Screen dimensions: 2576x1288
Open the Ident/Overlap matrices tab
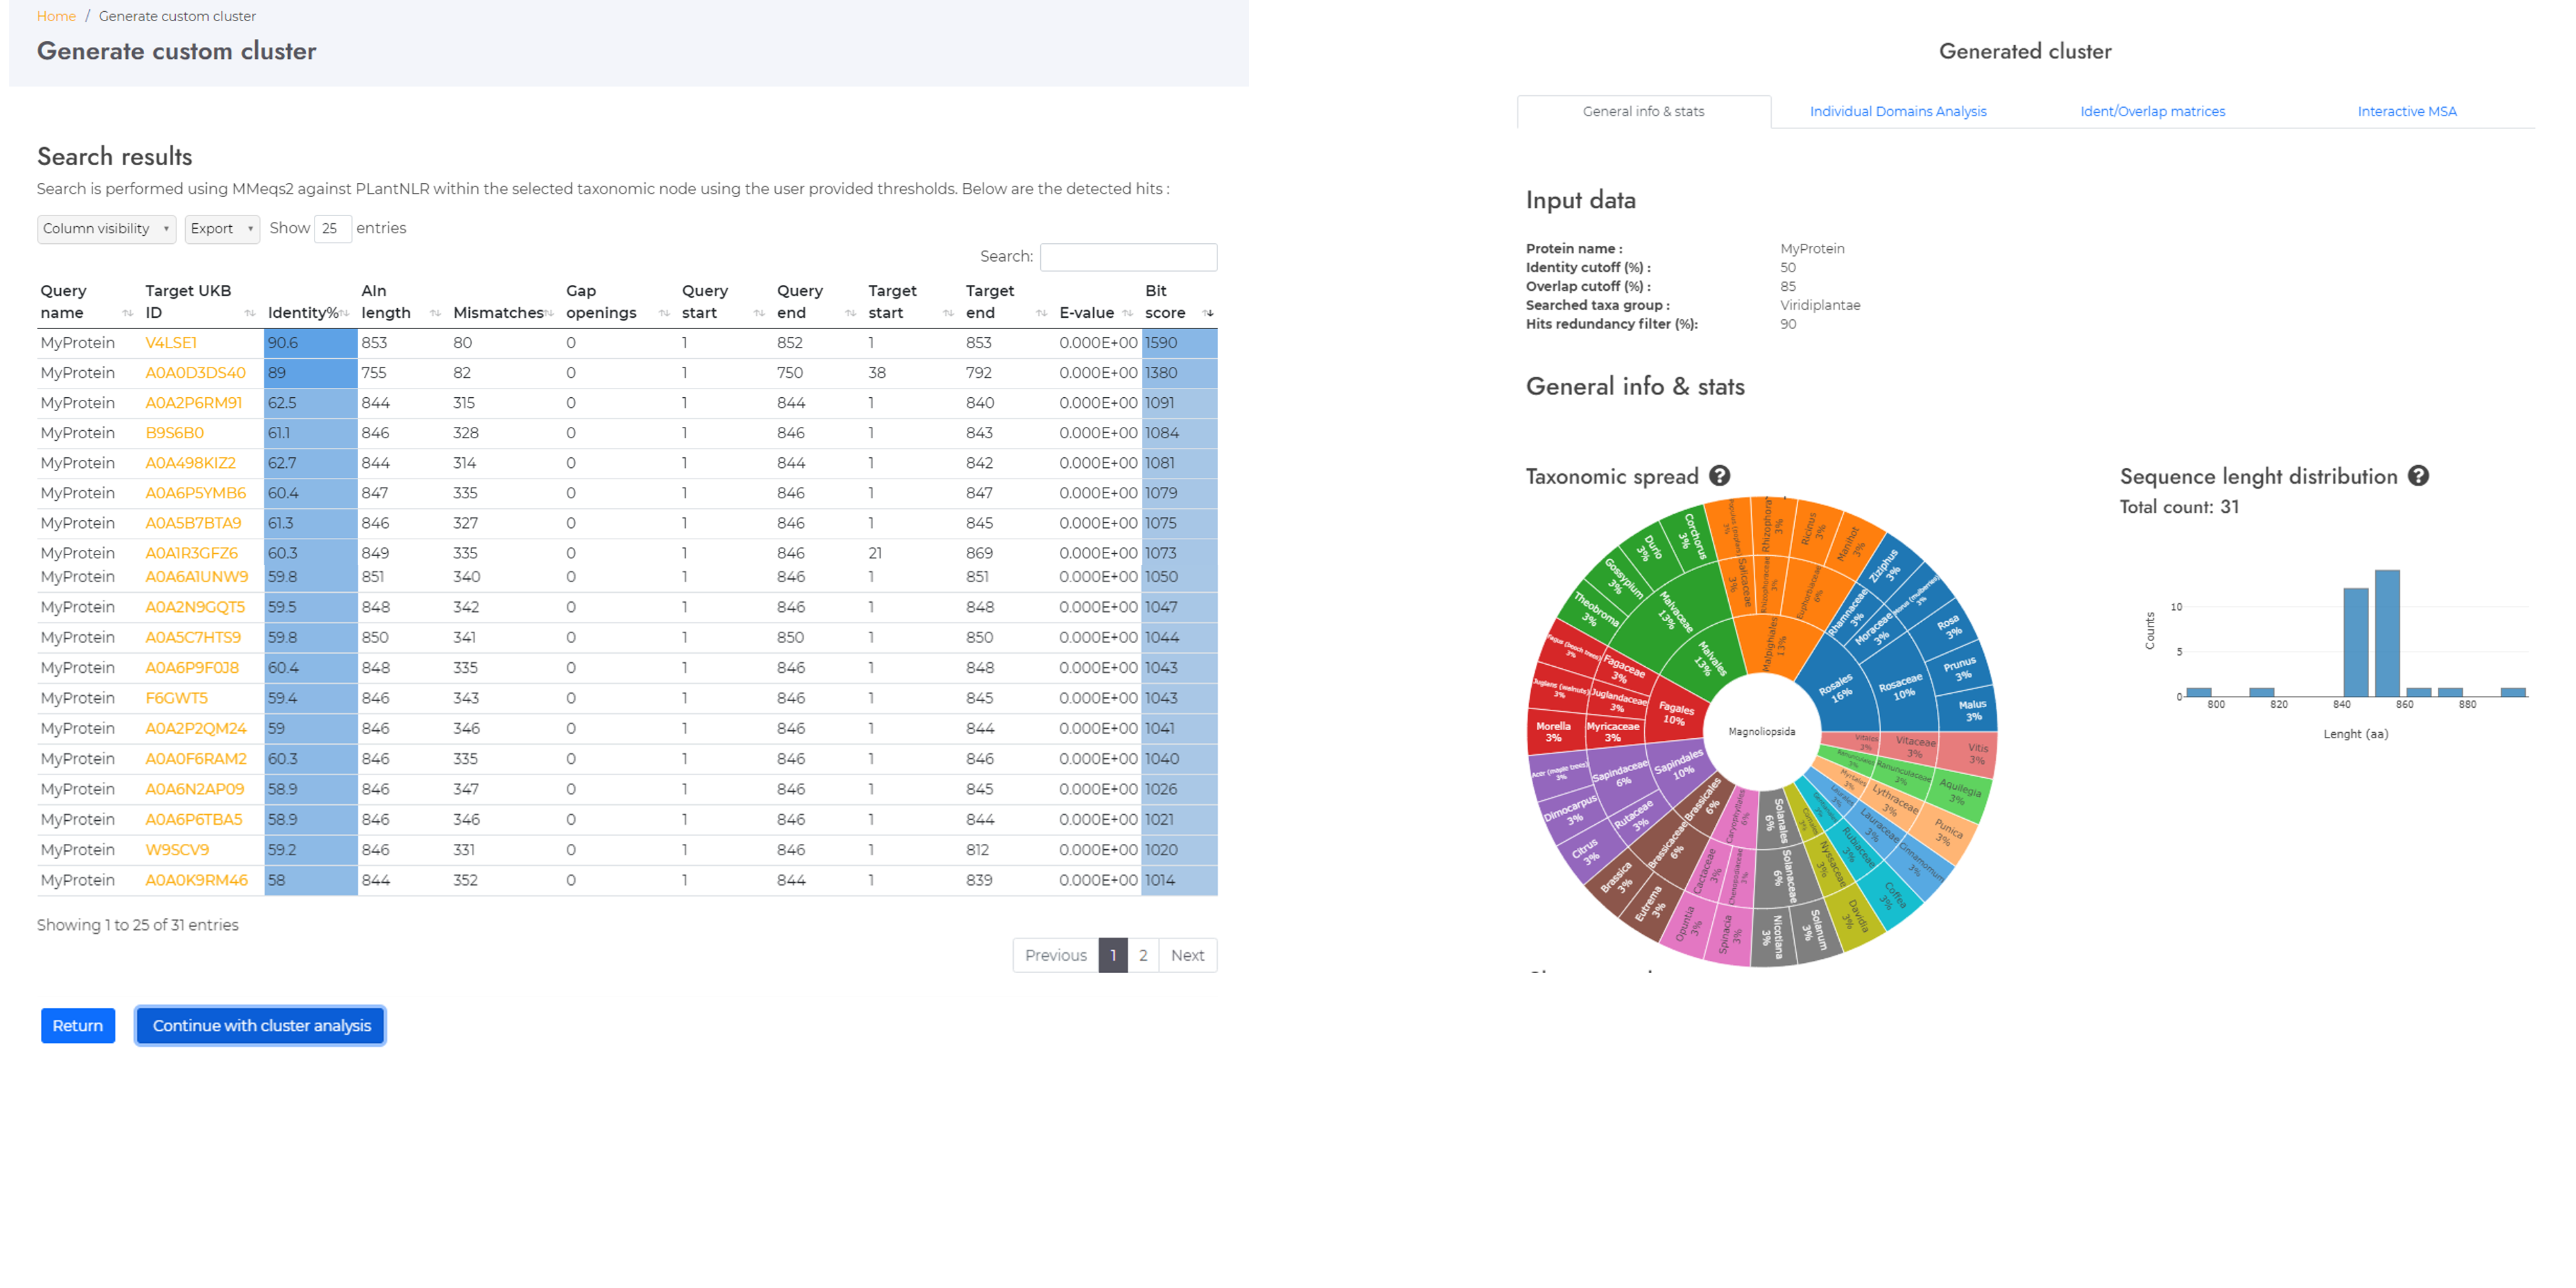point(2152,111)
